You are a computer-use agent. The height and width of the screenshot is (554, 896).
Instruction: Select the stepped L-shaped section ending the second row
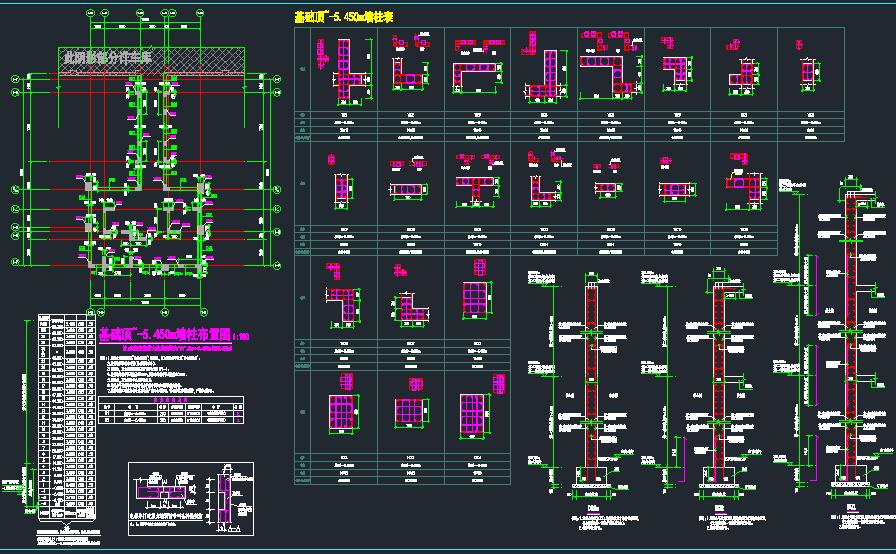click(x=742, y=183)
